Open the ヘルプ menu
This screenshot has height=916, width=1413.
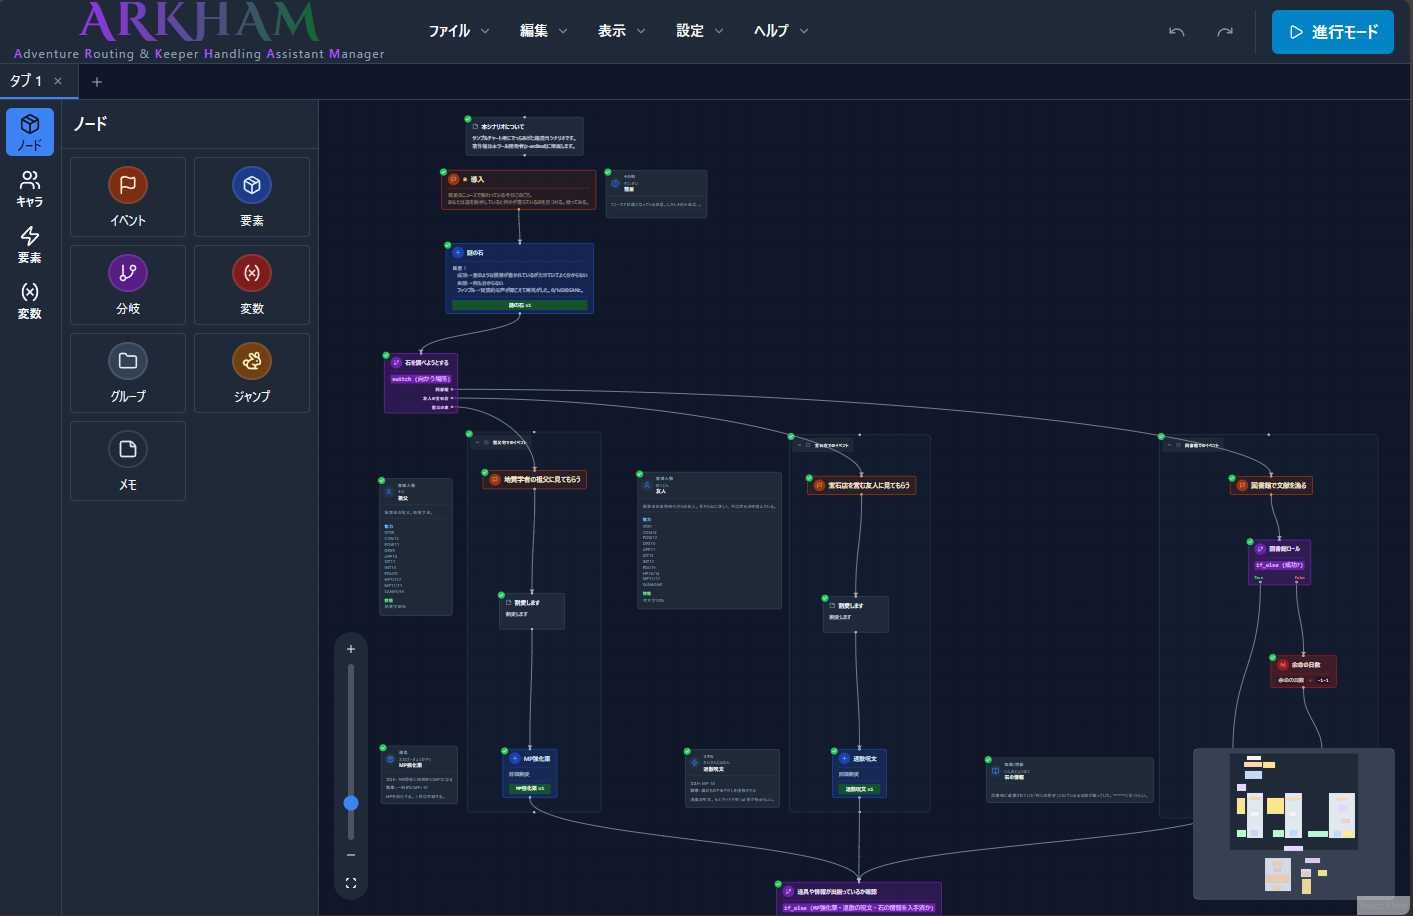[781, 31]
